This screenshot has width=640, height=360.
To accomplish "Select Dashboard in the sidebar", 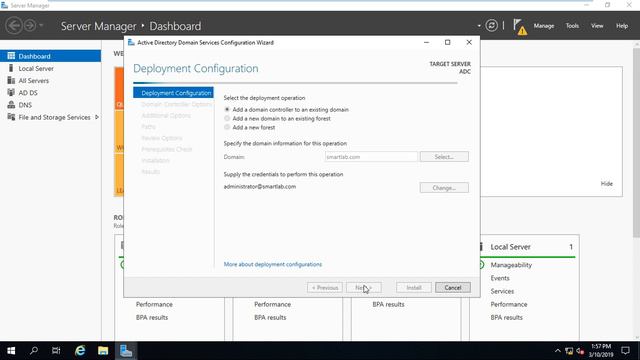I will [x=50, y=56].
